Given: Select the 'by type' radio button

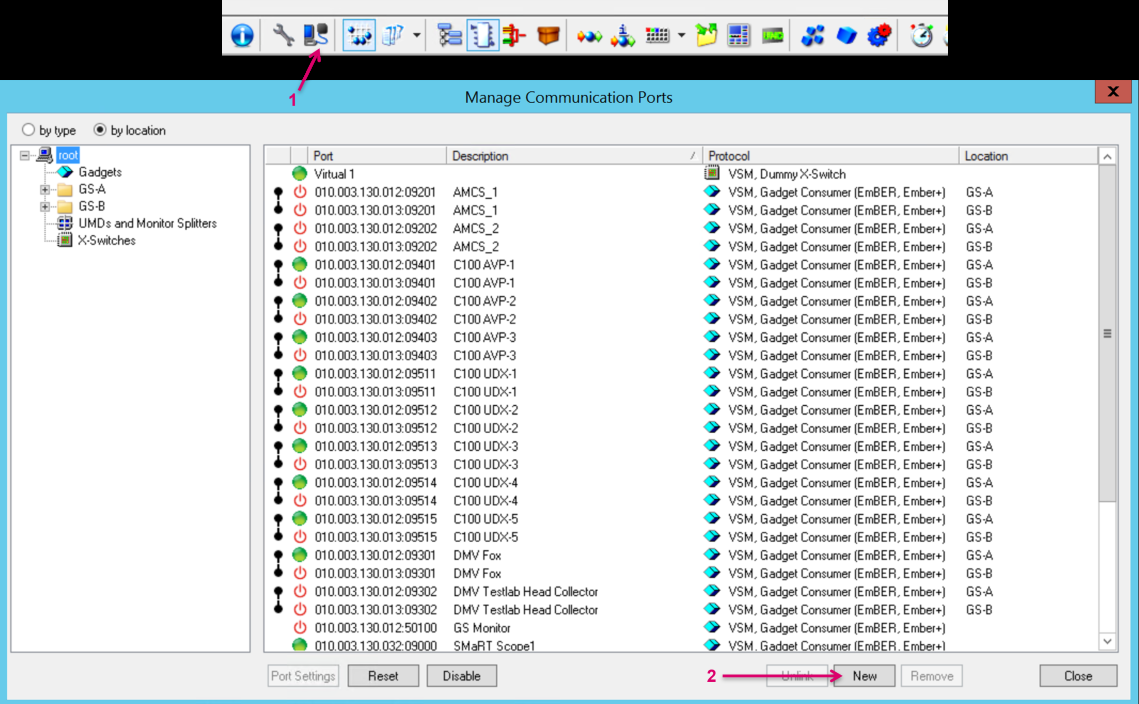Looking at the screenshot, I should point(29,130).
